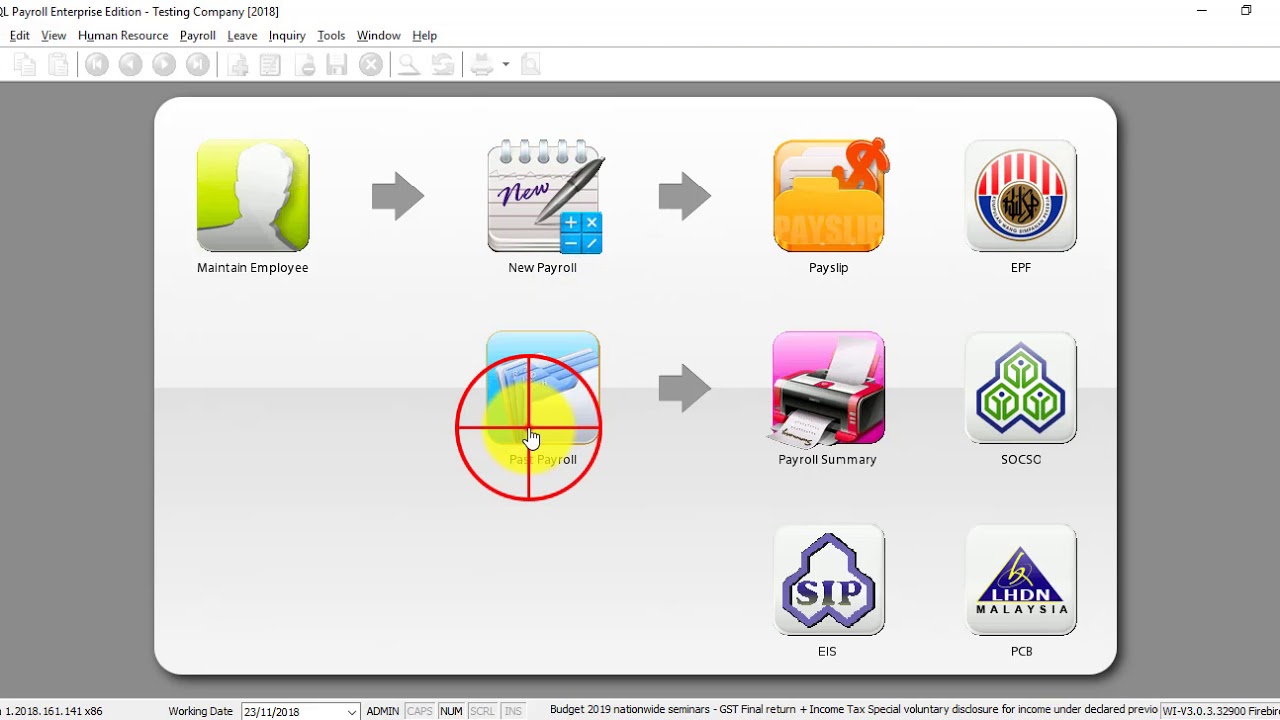The height and width of the screenshot is (720, 1280).
Task: Open the Payroll Summary printer icon
Action: point(828,388)
